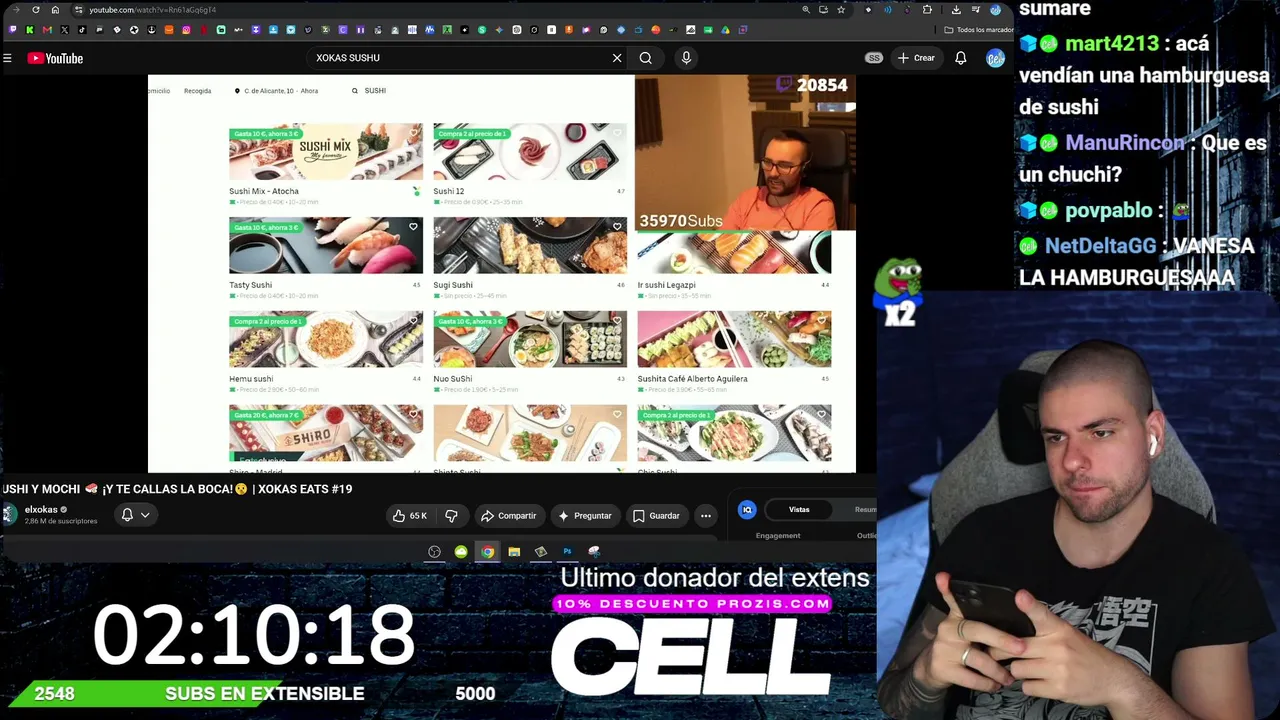Screen dimensions: 1280x720
Task: Open YouTube notifications bell in header
Action: (961, 58)
